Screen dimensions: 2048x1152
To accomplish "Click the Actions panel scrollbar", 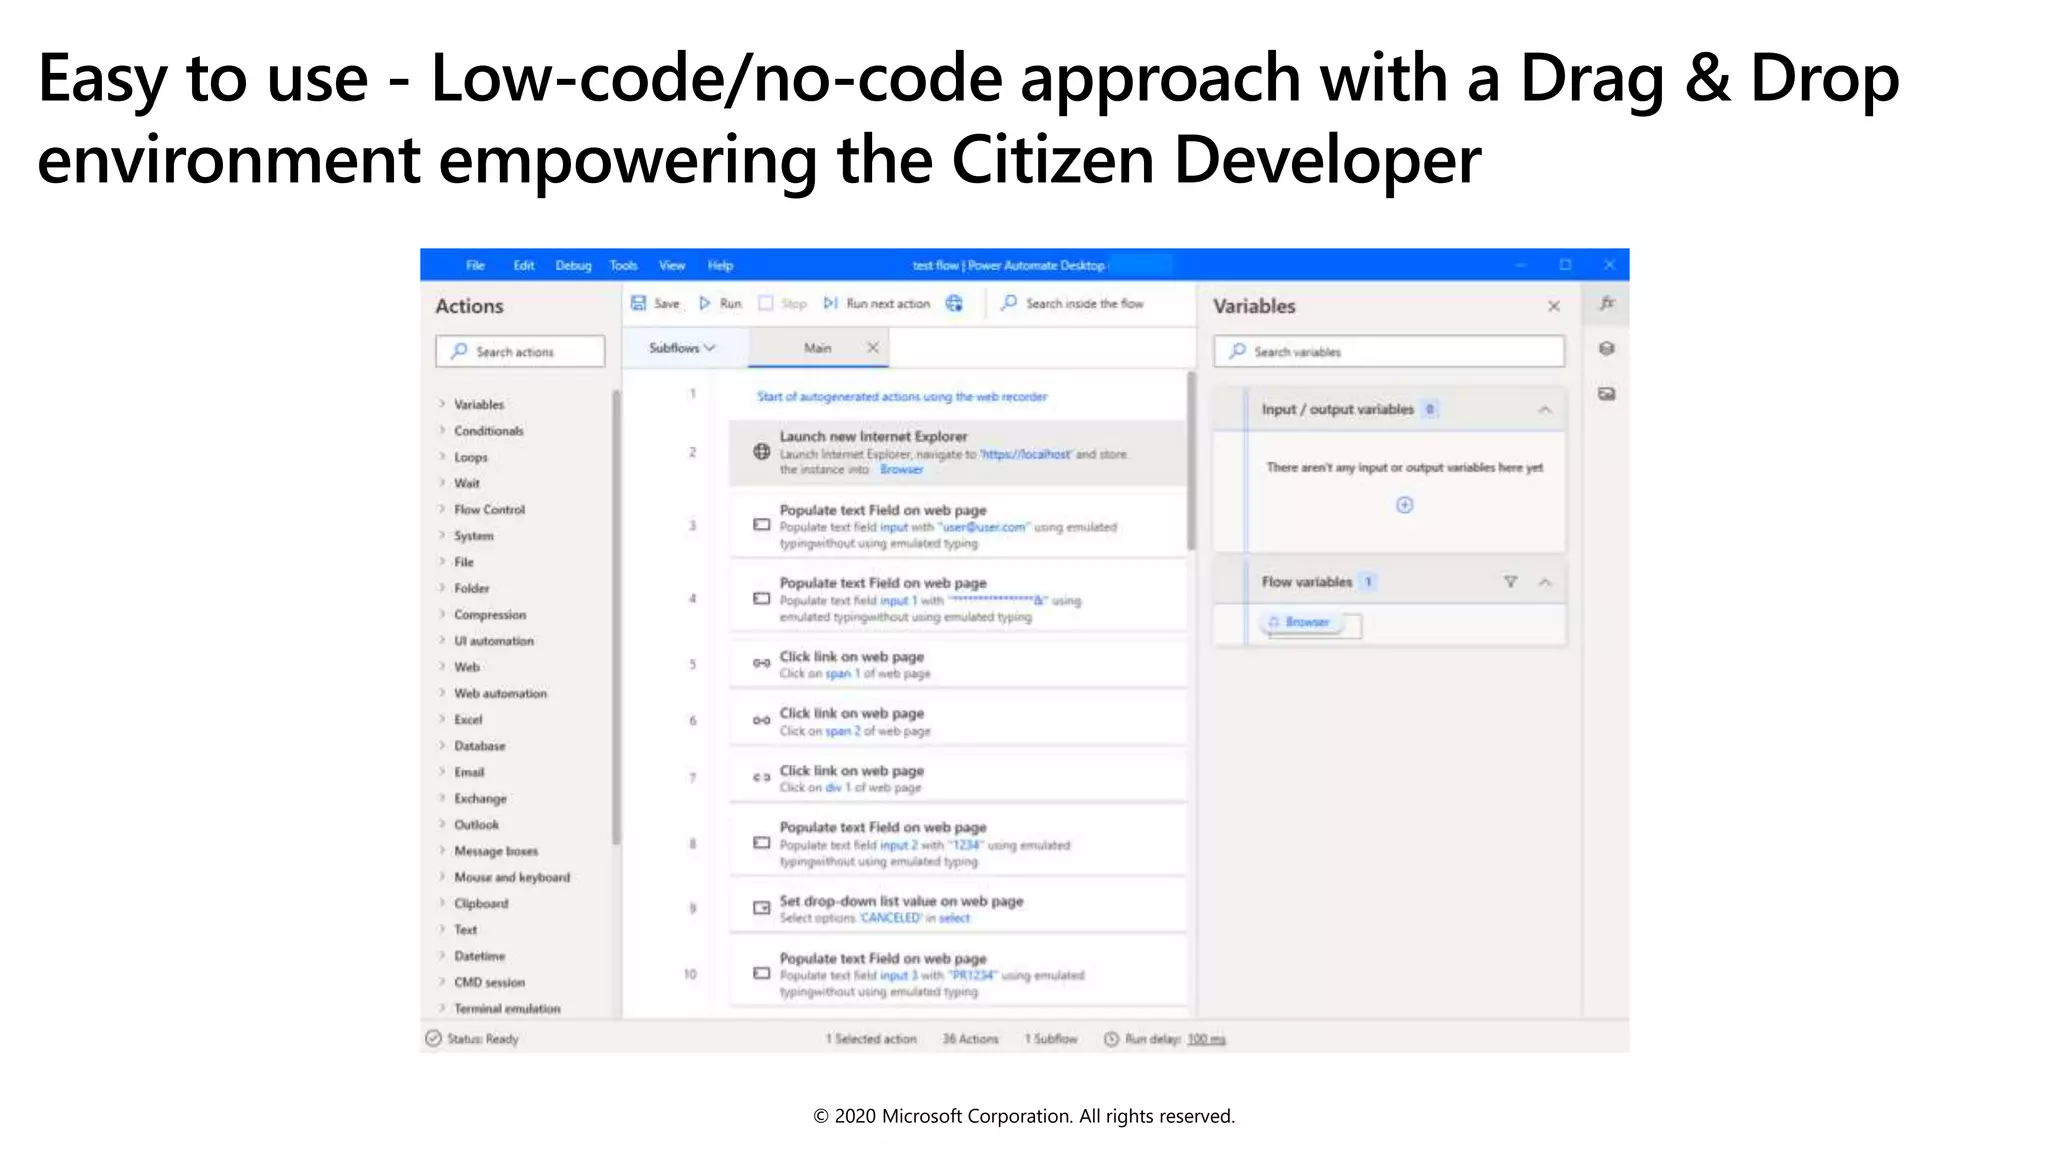I will [x=616, y=618].
